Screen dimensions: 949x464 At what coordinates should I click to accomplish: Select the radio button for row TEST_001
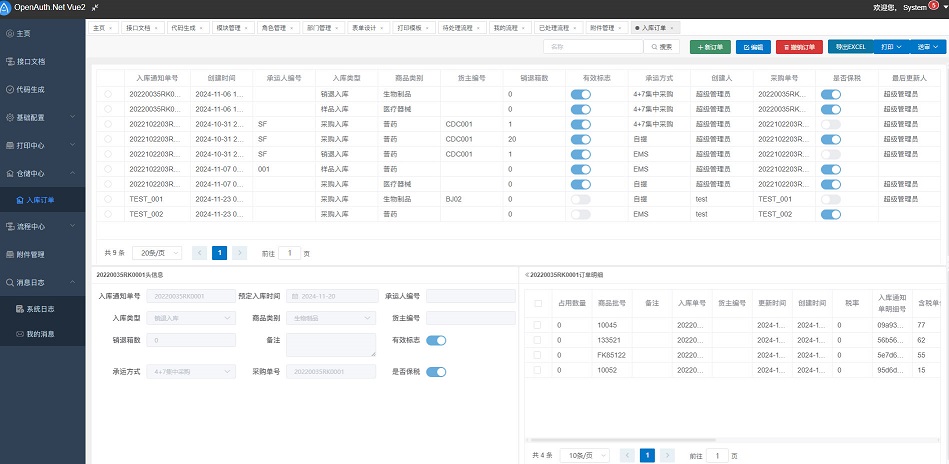point(108,198)
